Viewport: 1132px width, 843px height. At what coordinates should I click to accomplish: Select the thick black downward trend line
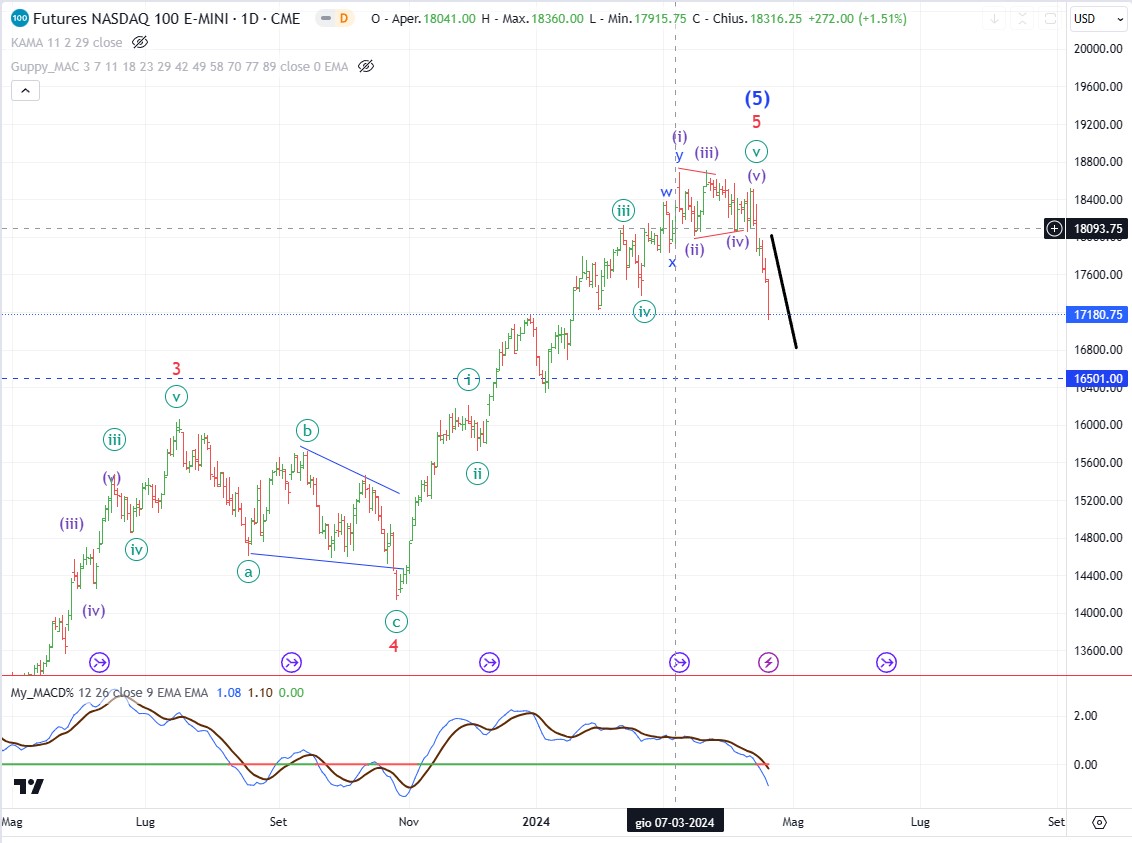(784, 292)
